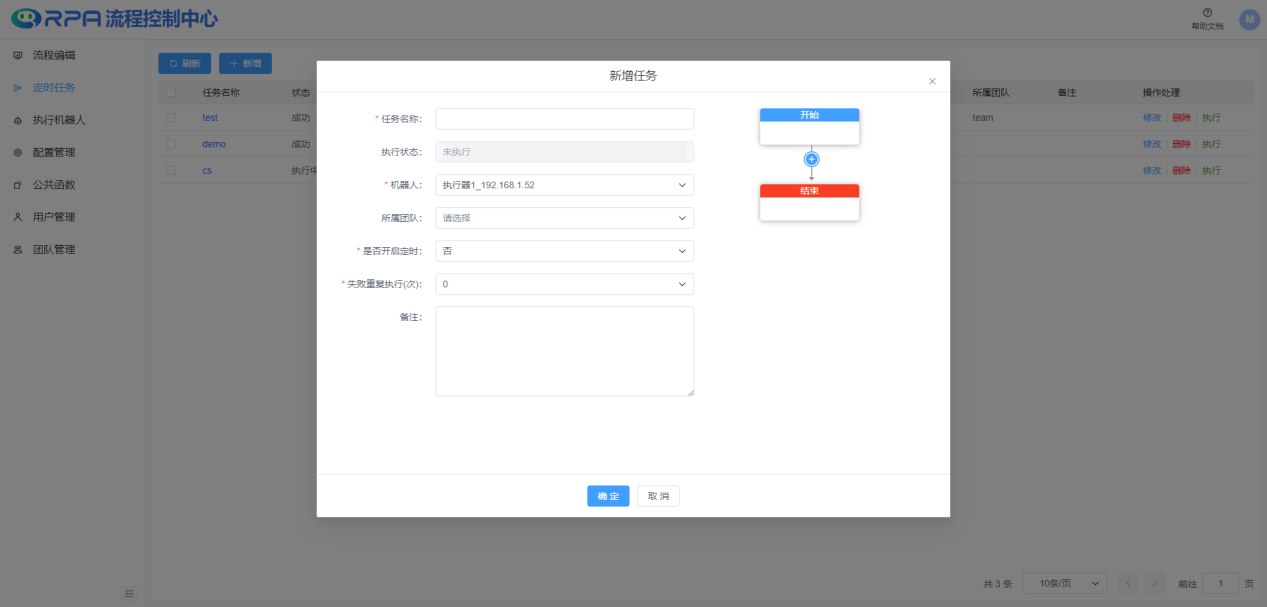
Task: Expand the 失败重复执行 count dropdown
Action: pos(564,284)
